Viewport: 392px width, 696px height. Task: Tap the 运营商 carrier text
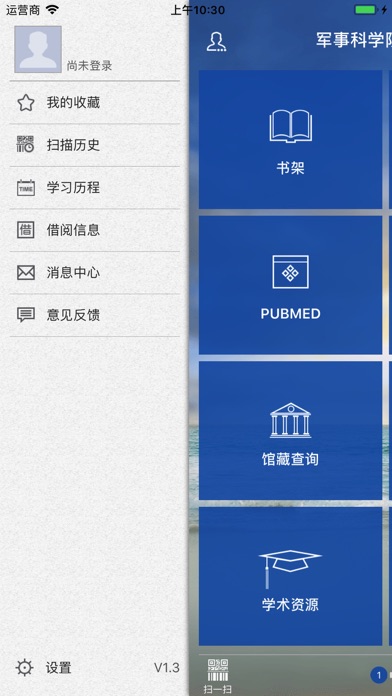pyautogui.click(x=23, y=10)
